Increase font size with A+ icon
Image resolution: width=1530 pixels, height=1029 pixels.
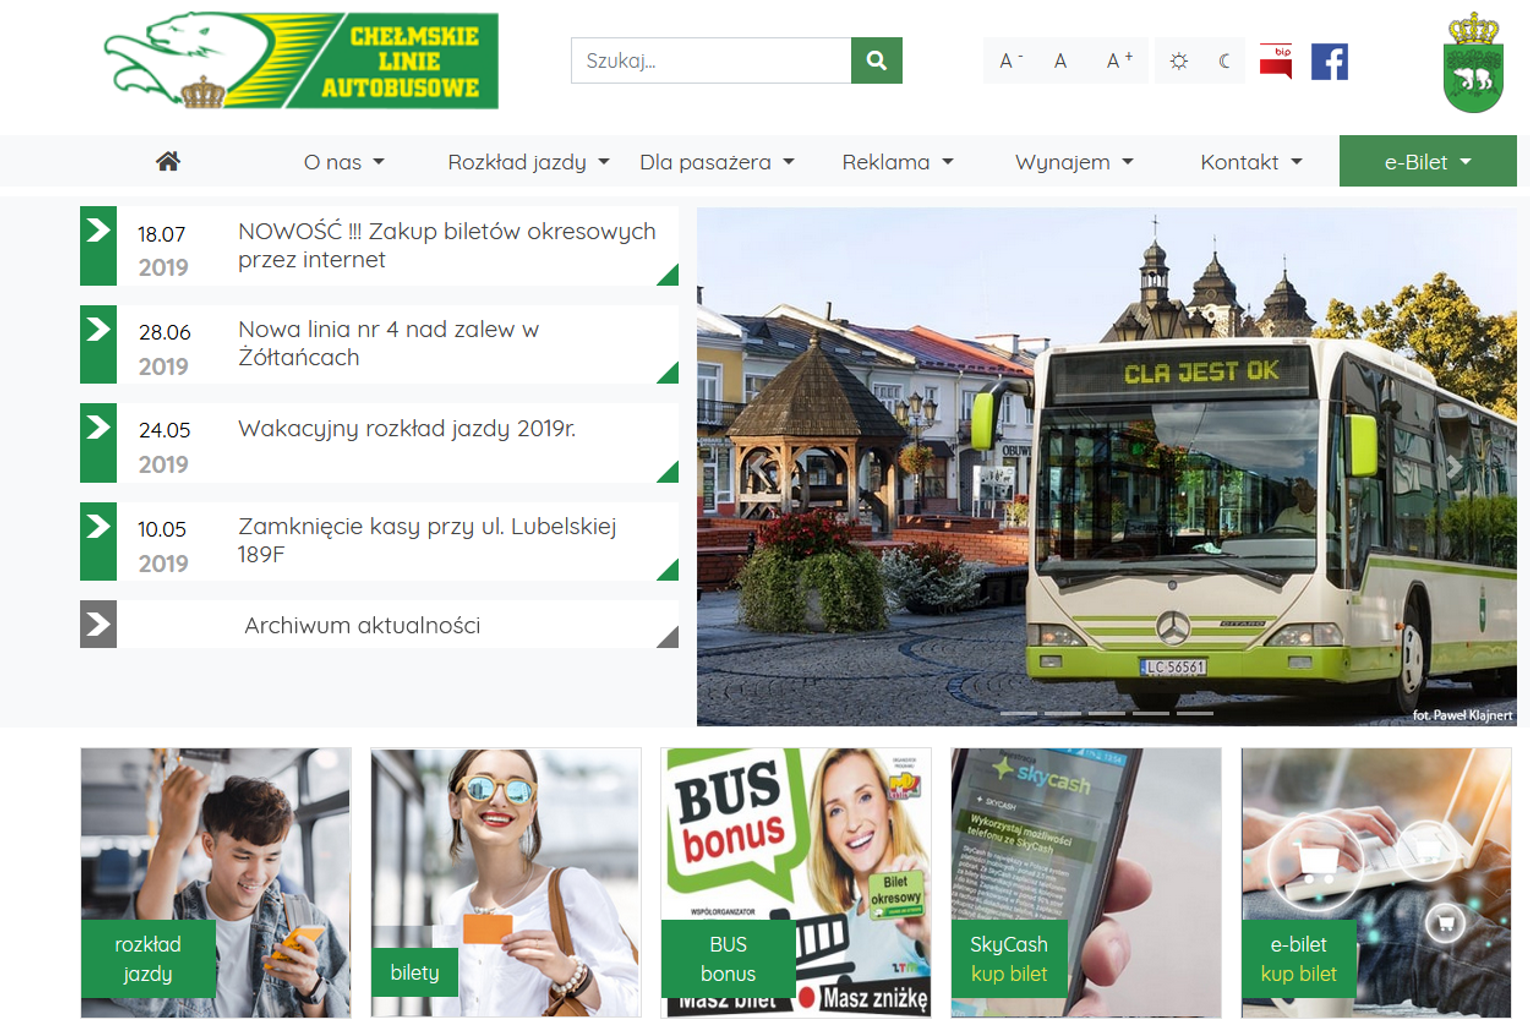pos(1118,62)
